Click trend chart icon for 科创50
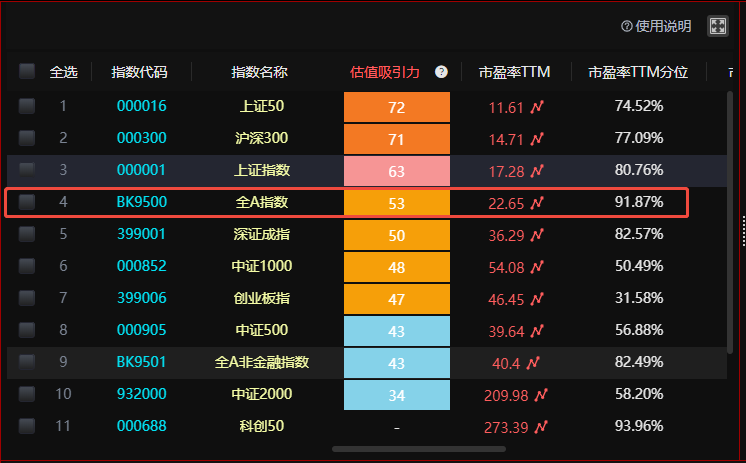 click(541, 427)
